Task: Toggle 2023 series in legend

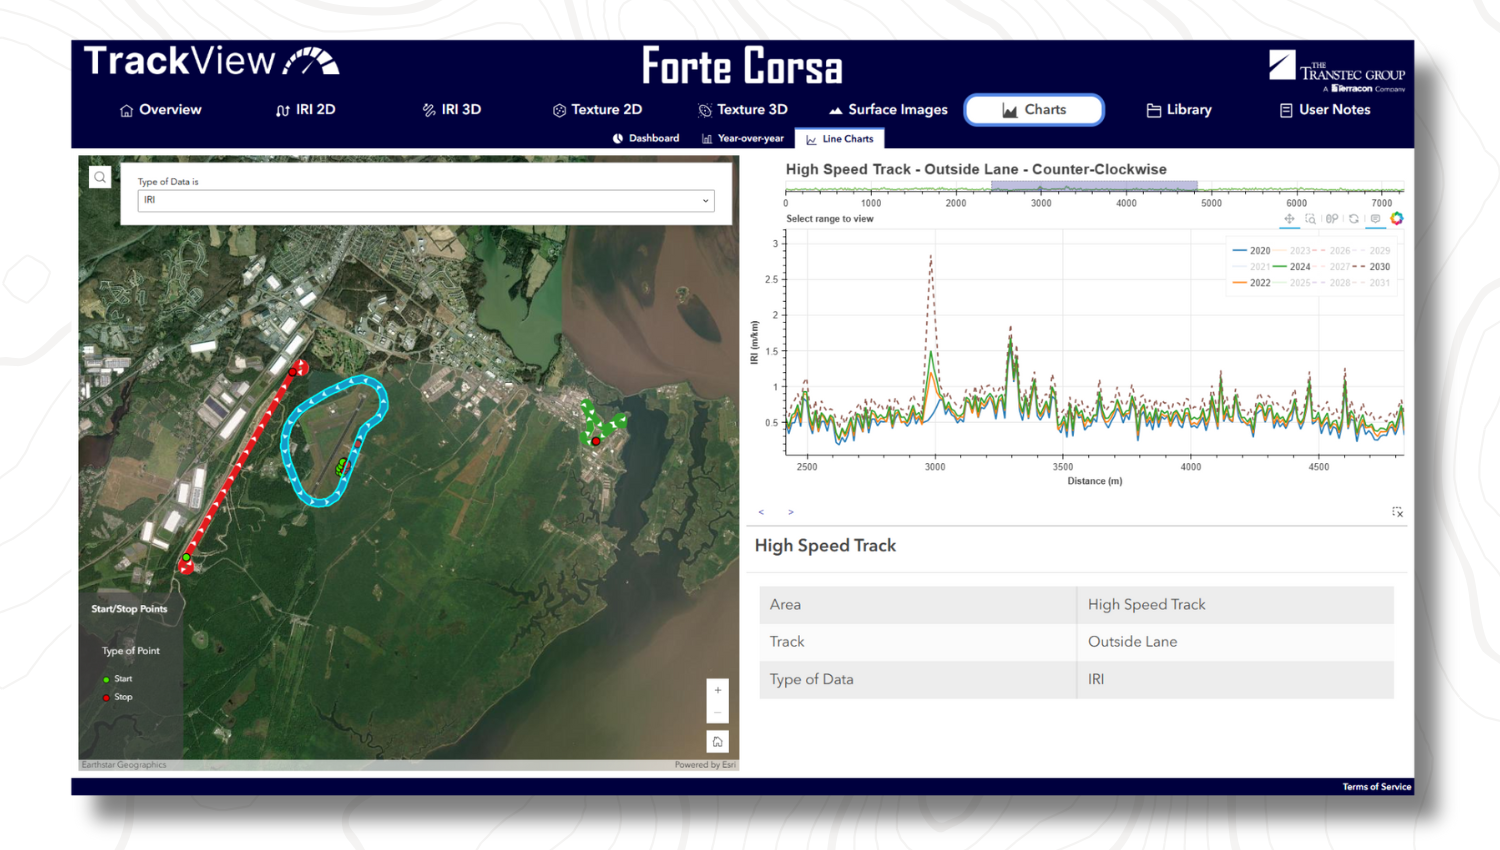Action: point(1291,251)
